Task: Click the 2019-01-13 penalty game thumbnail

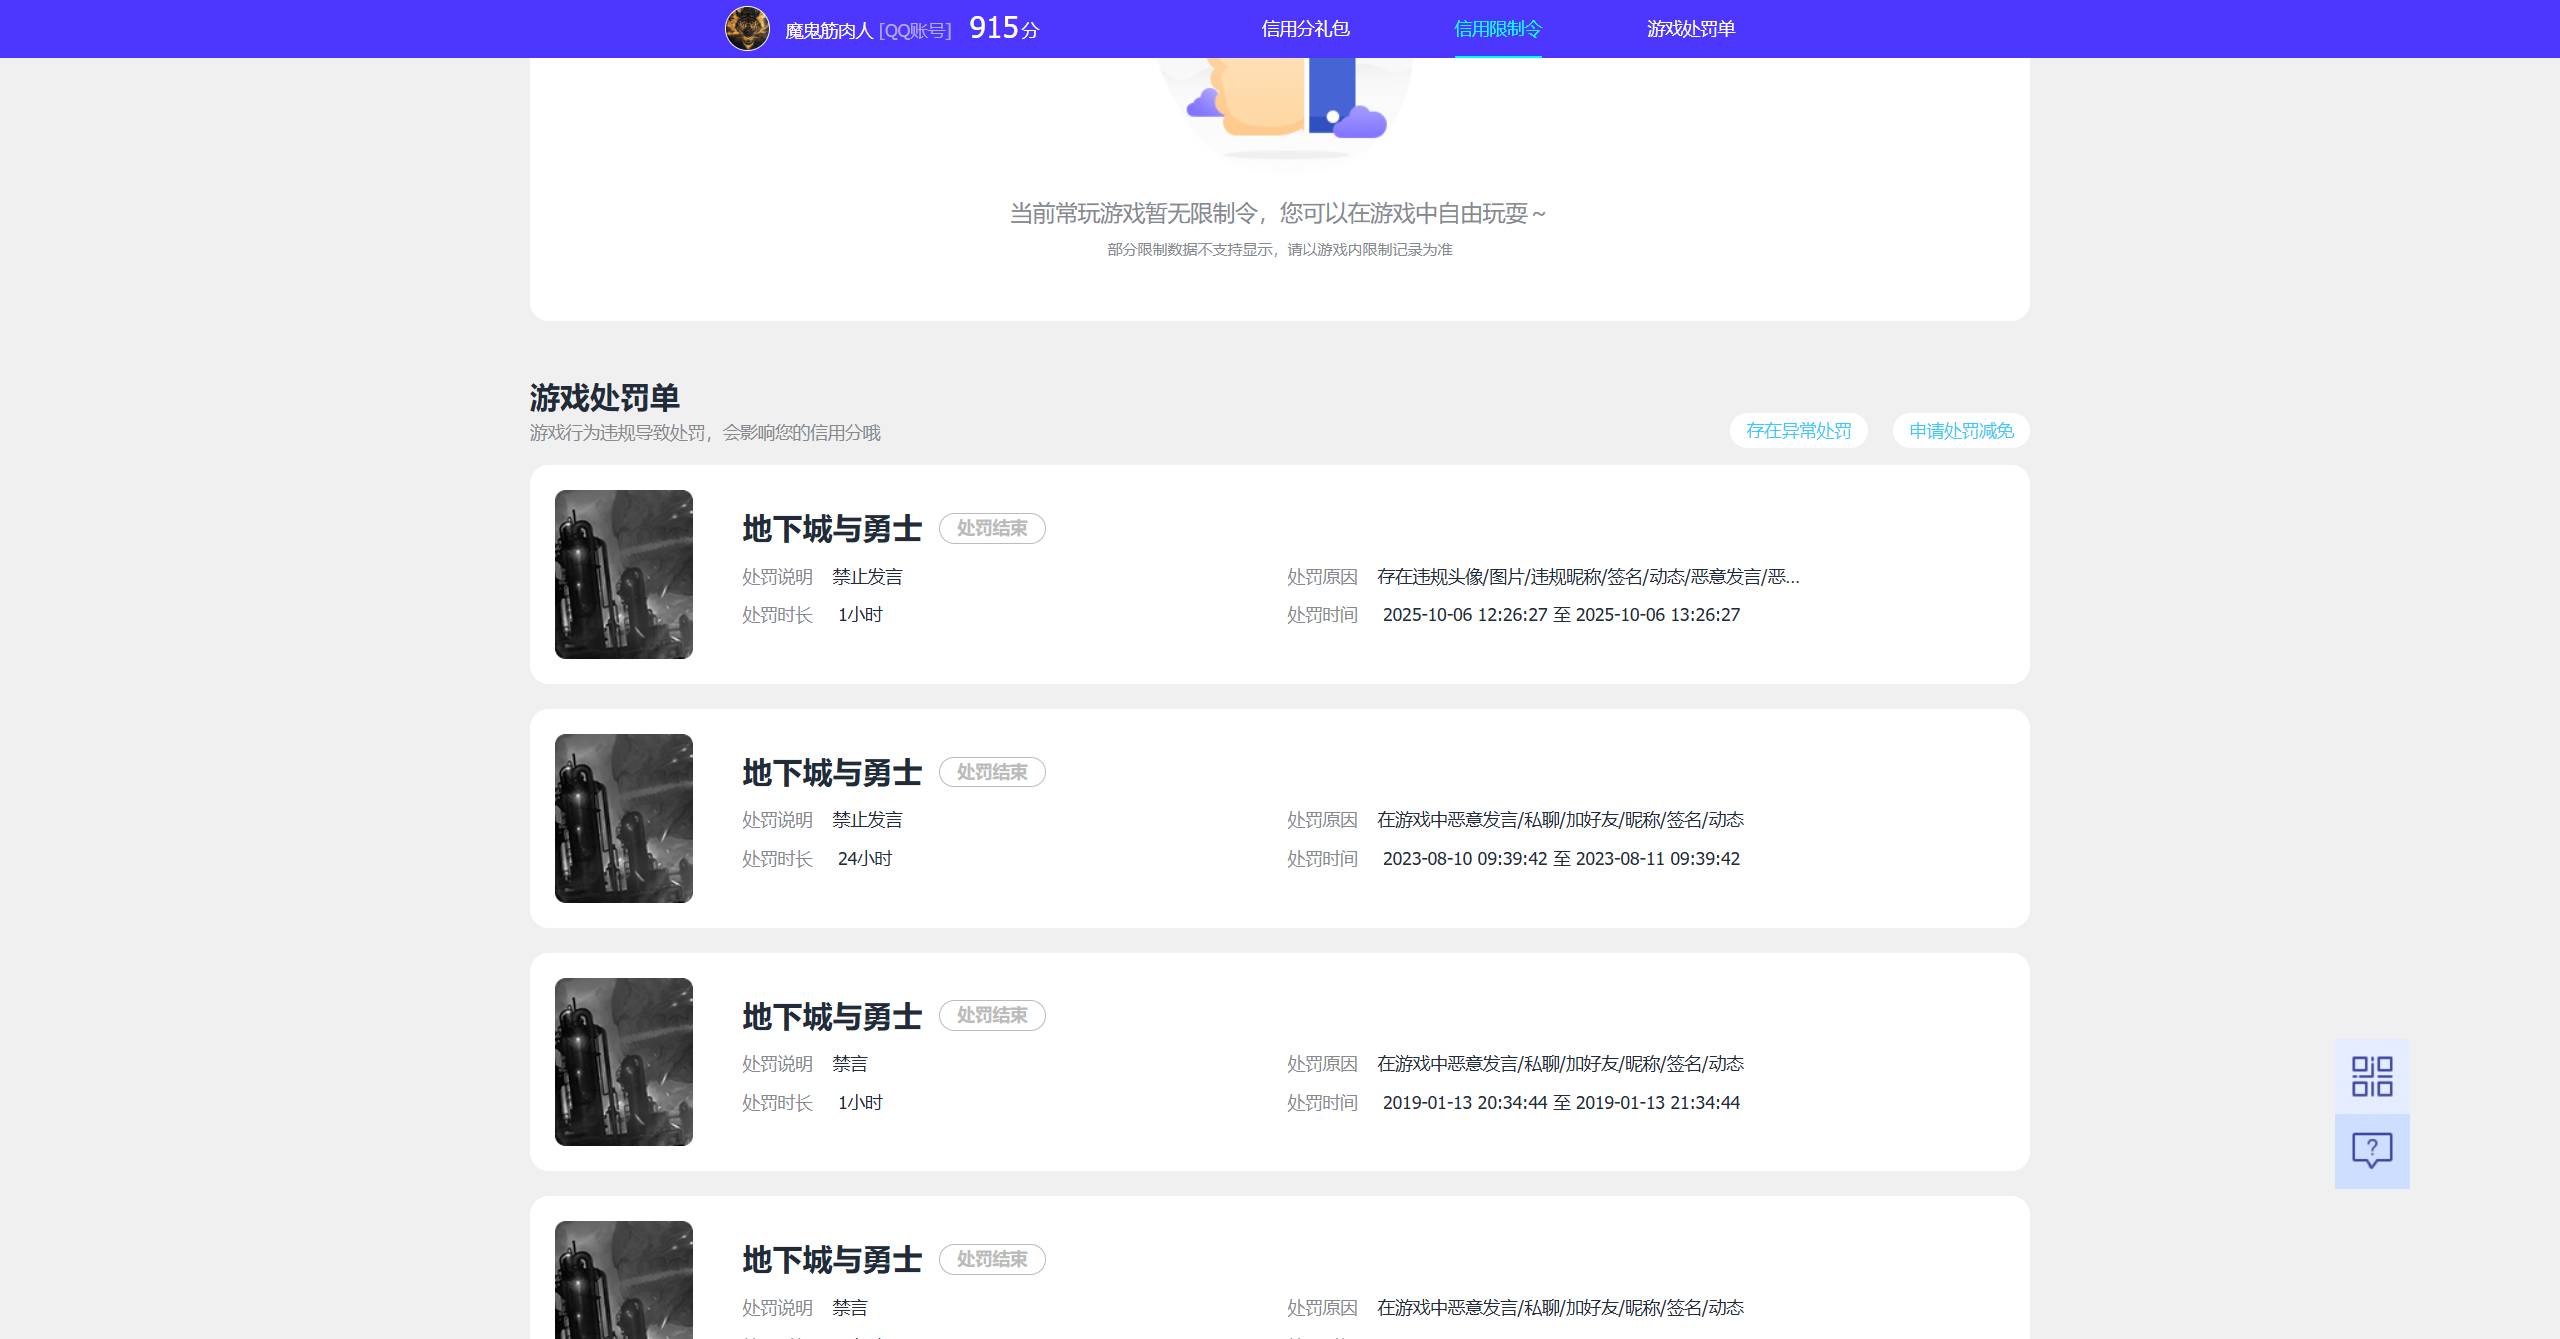Action: tap(624, 1062)
